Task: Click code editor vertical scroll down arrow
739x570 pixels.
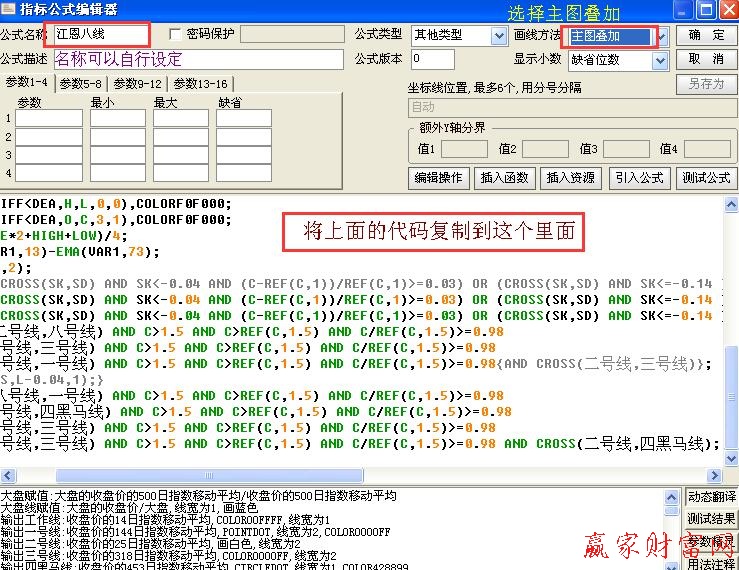Action: tap(732, 458)
